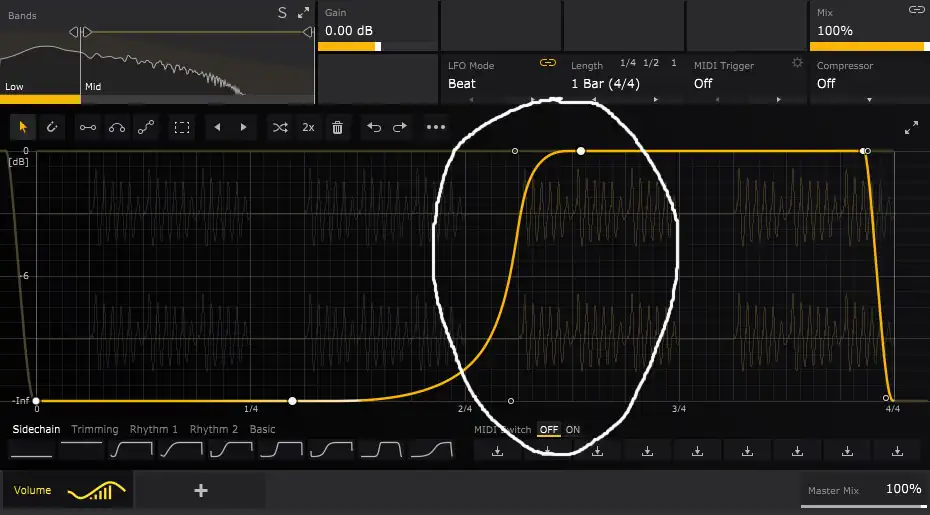The image size is (930, 515).
Task: Solo the band with the S button
Action: point(282,13)
